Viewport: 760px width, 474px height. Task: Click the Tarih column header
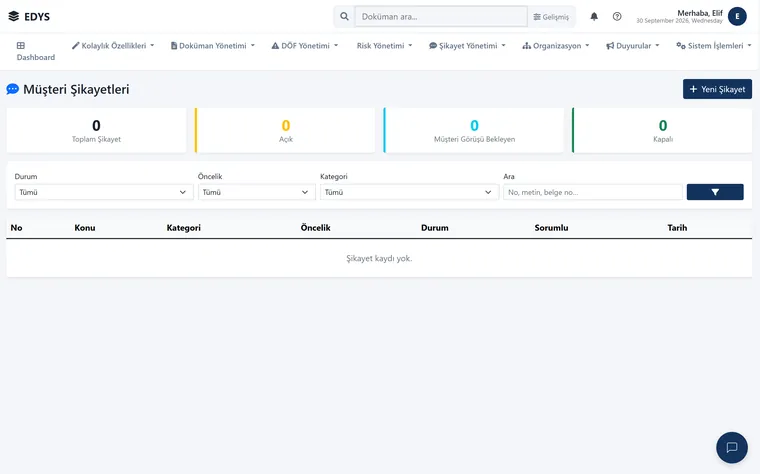coord(677,228)
